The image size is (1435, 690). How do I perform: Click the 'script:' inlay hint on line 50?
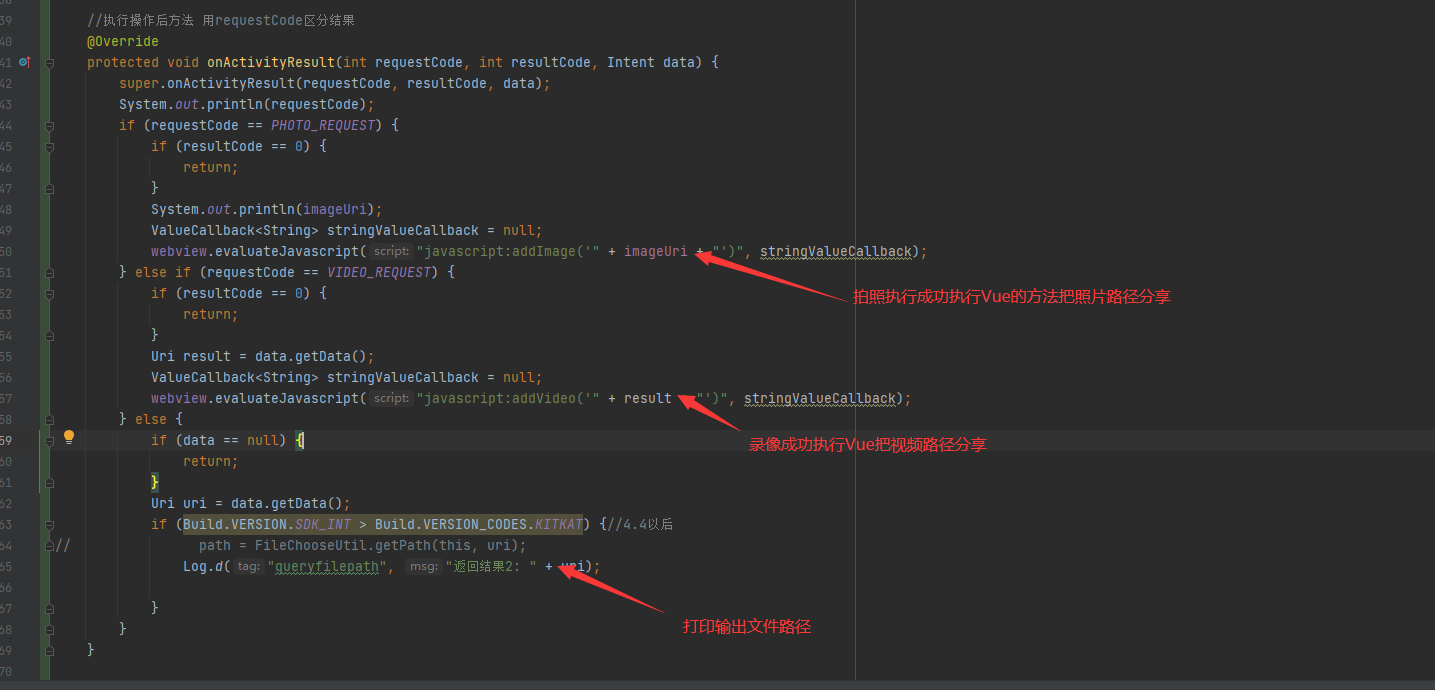point(390,251)
